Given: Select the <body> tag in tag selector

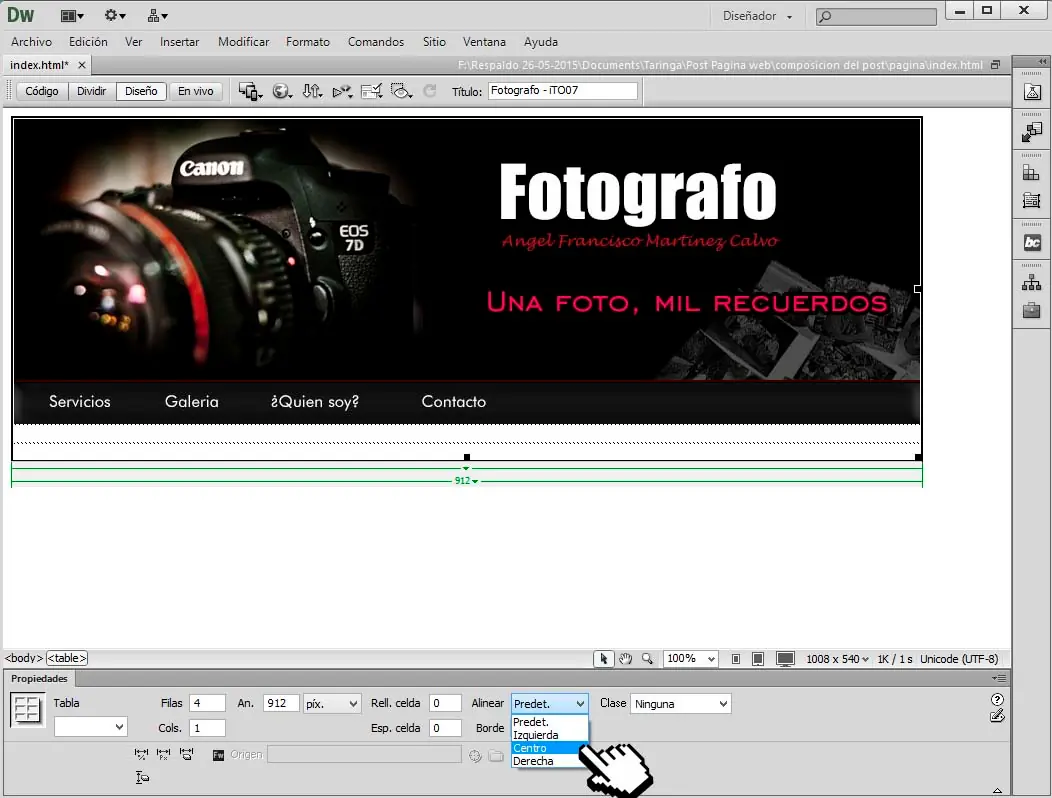Looking at the screenshot, I should 23,658.
